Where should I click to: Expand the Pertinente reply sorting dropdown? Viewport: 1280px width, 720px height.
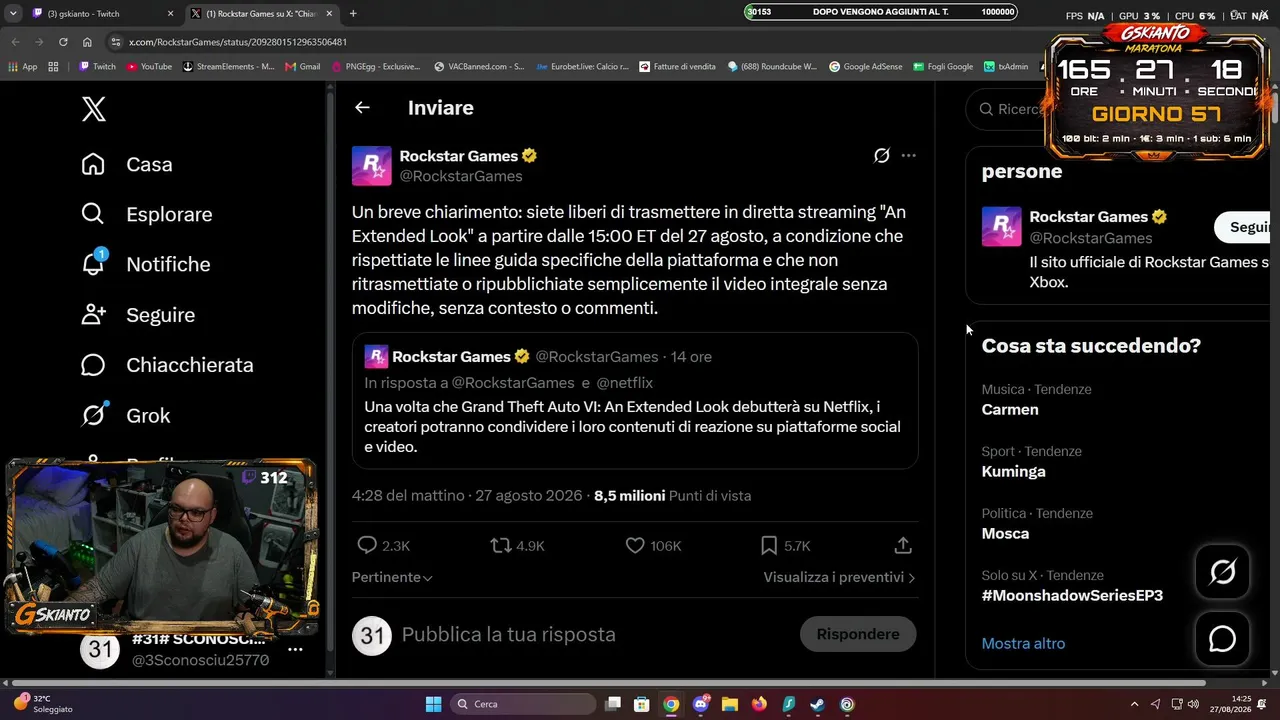point(392,577)
